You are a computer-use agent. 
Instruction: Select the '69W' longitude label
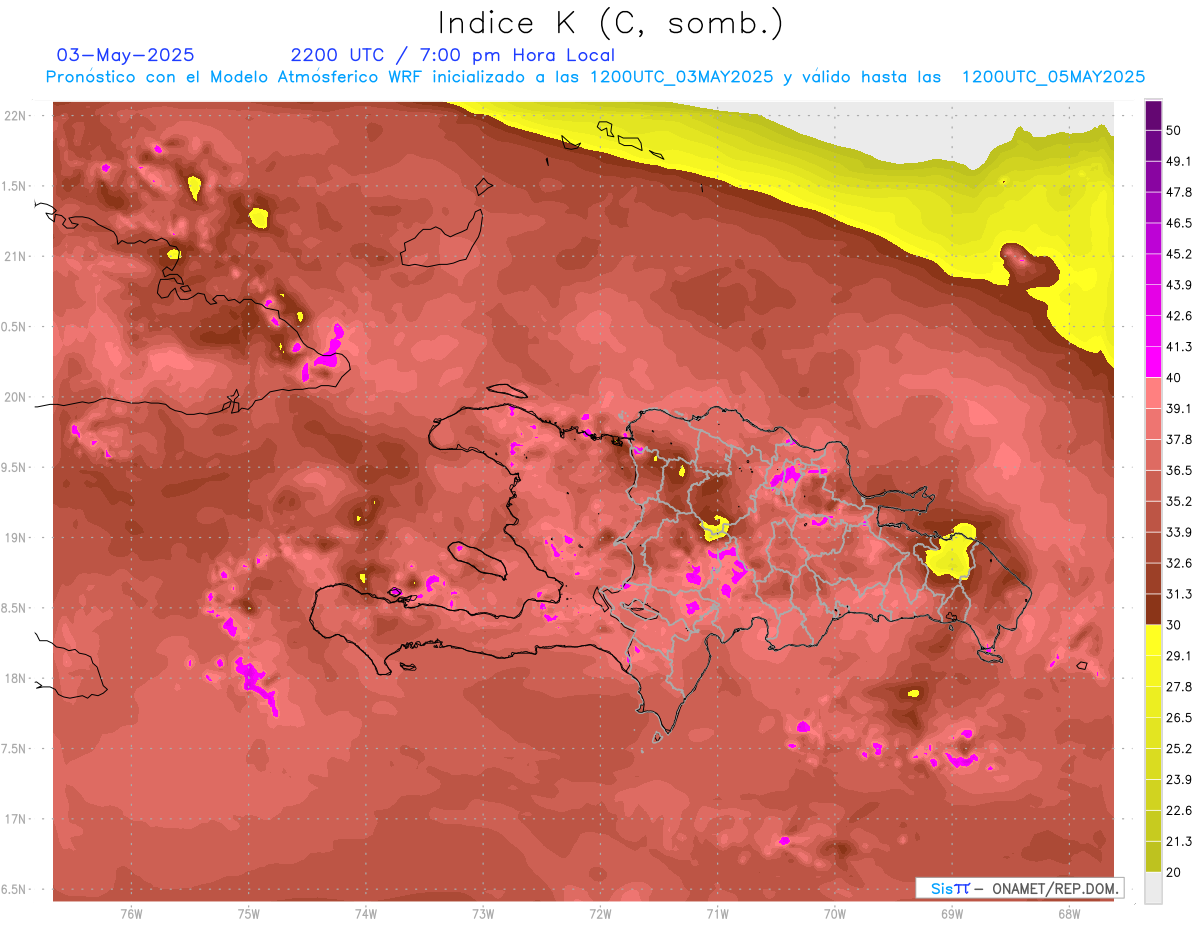coord(952,913)
